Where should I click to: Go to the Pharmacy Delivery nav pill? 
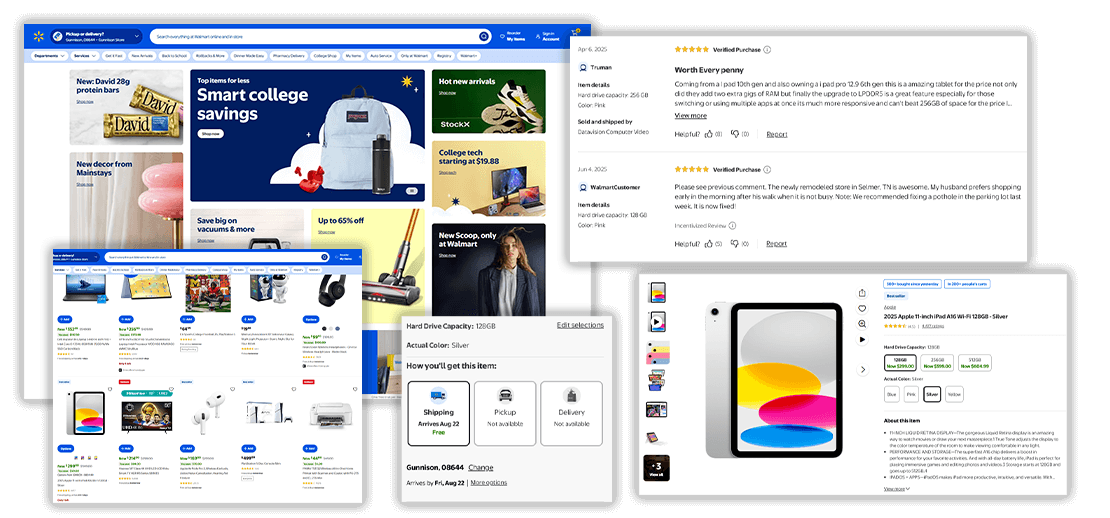[x=289, y=56]
